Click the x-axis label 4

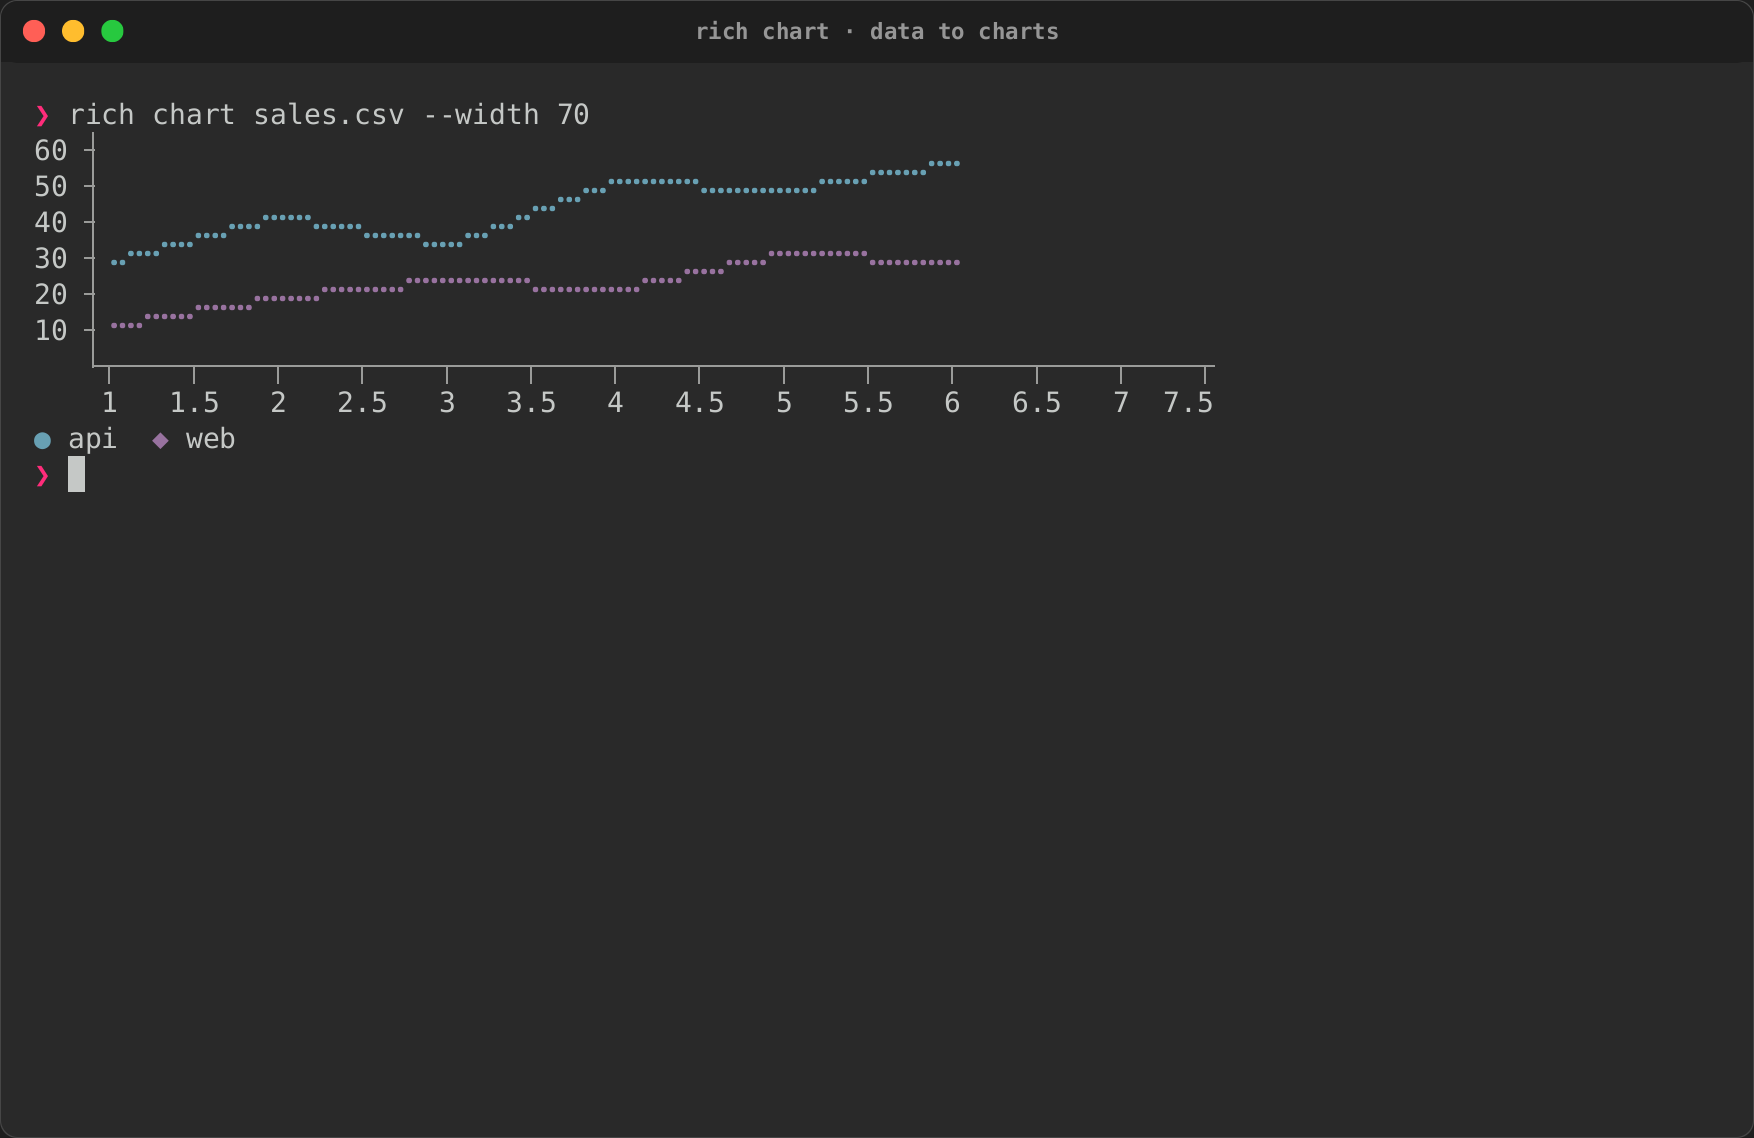(615, 402)
